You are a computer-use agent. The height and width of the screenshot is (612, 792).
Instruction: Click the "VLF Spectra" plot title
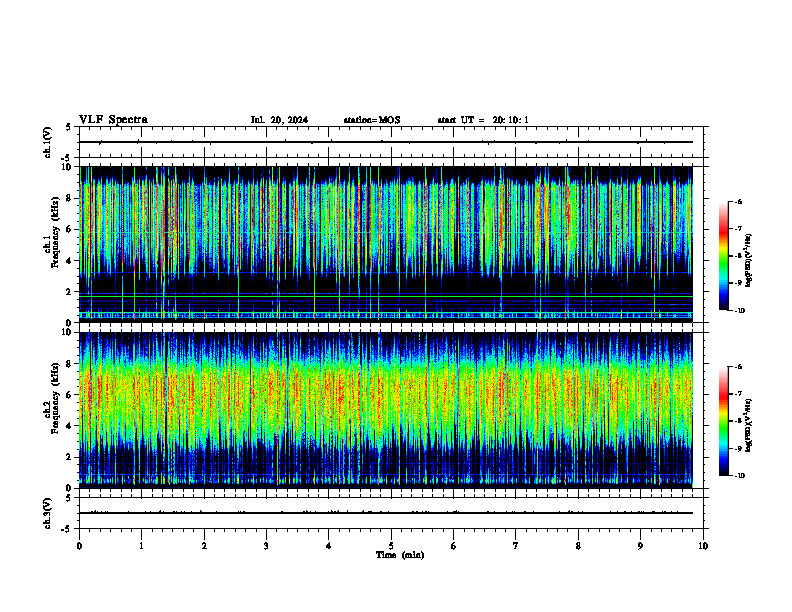coord(113,120)
